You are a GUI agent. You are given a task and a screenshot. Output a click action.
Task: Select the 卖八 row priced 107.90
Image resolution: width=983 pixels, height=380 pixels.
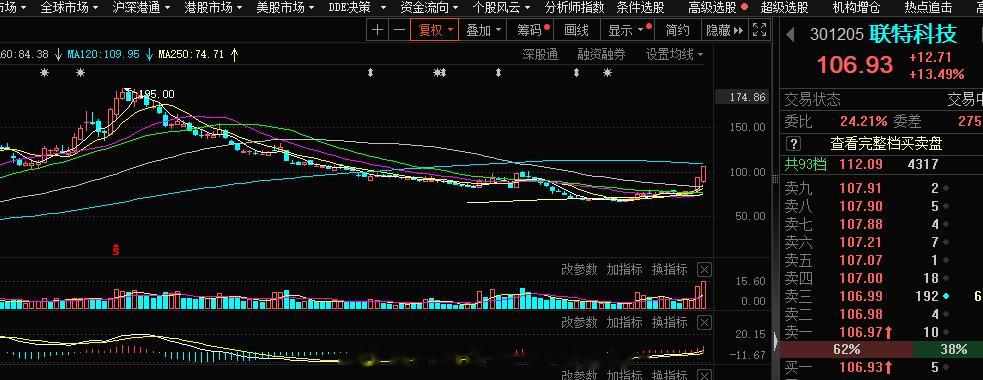(881, 206)
